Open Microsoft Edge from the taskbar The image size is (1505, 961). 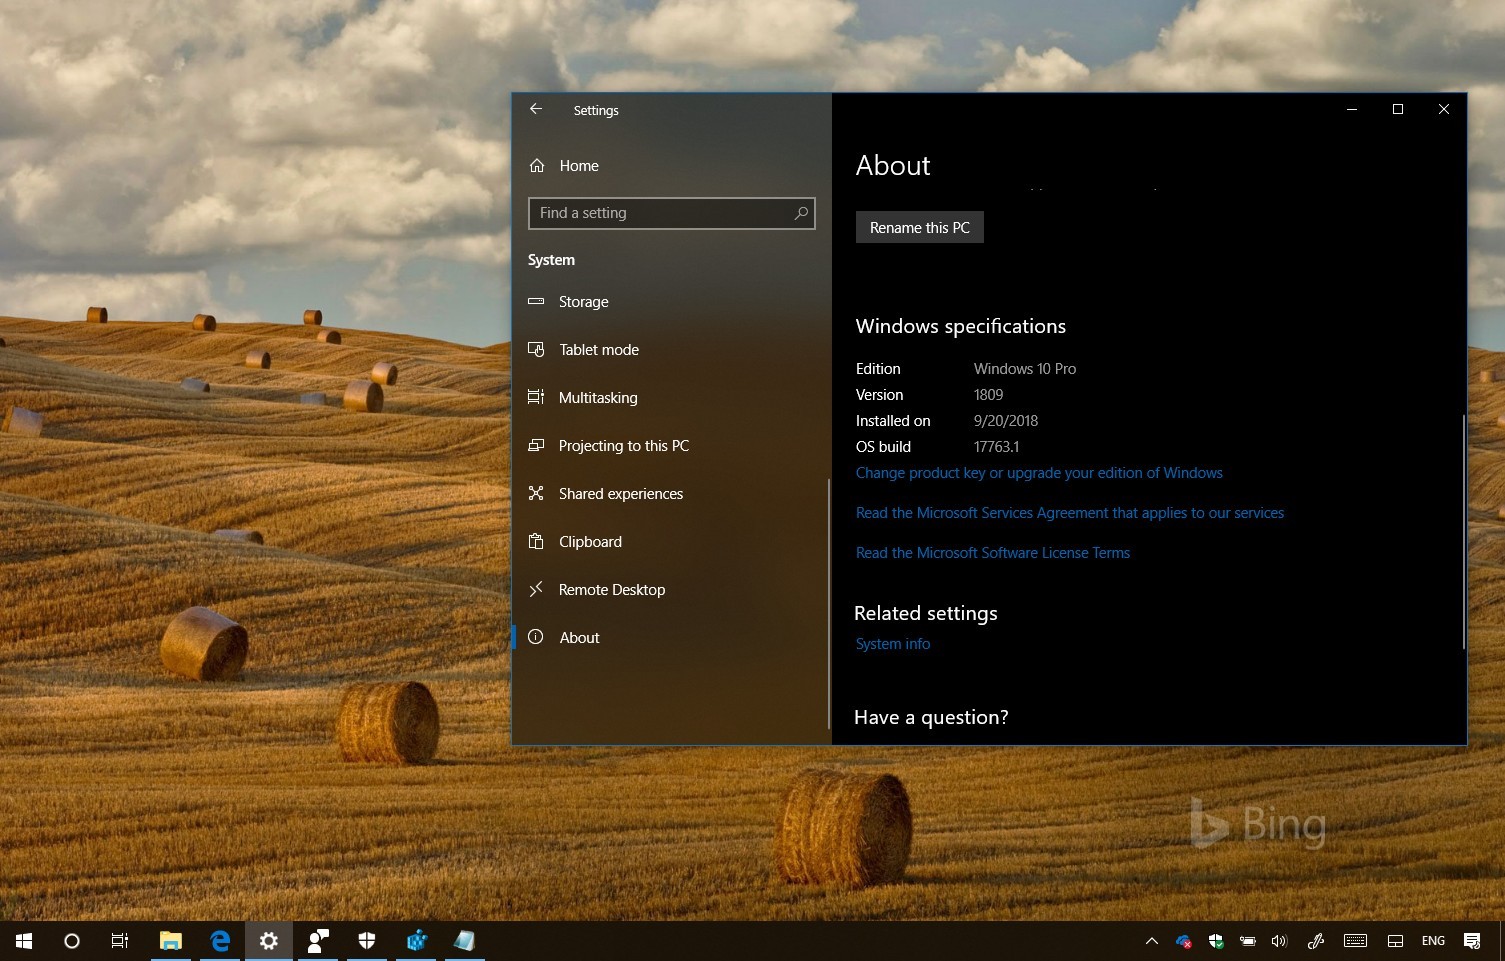(x=219, y=940)
